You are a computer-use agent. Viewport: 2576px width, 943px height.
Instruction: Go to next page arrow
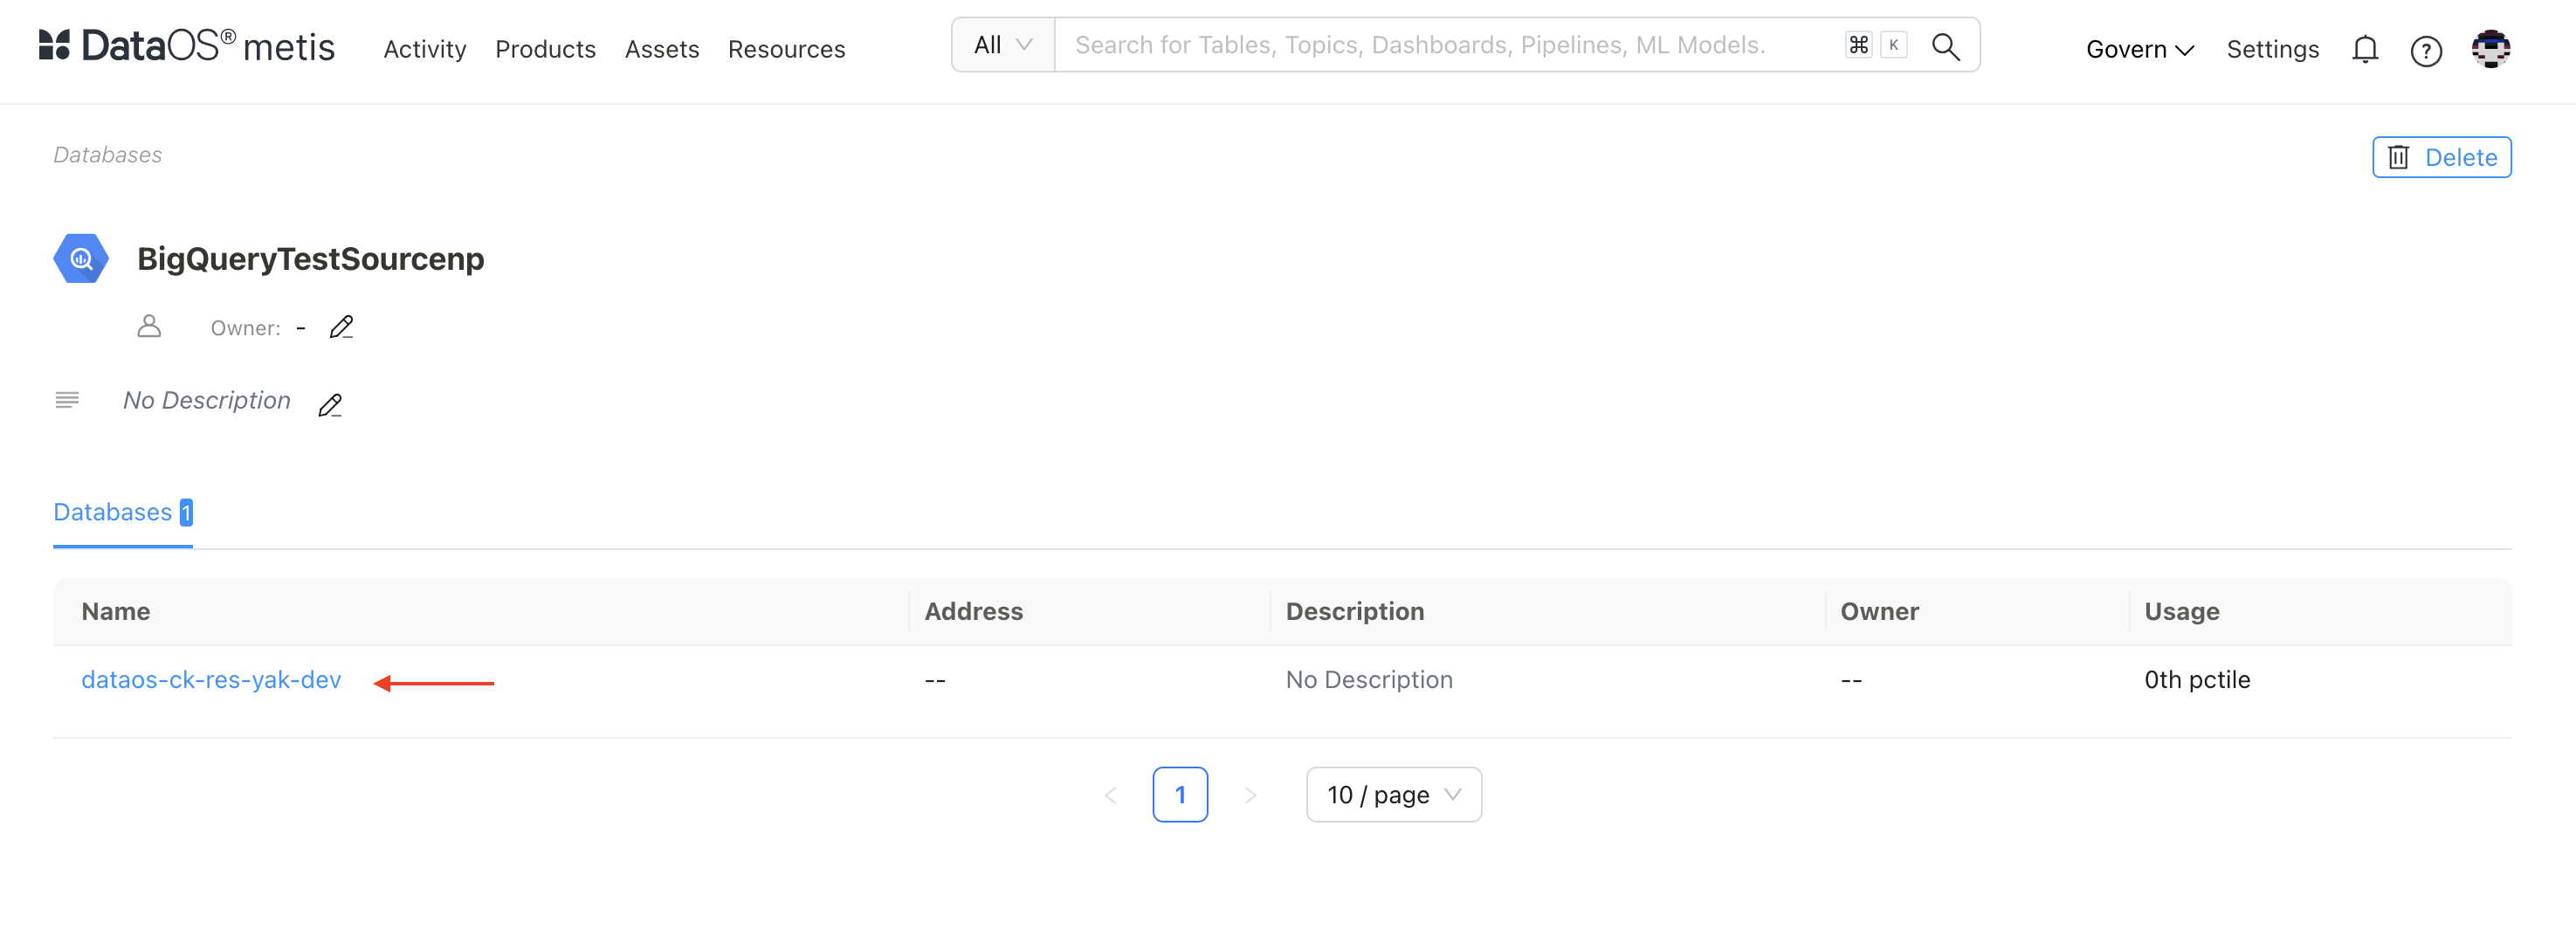pyautogui.click(x=1250, y=795)
